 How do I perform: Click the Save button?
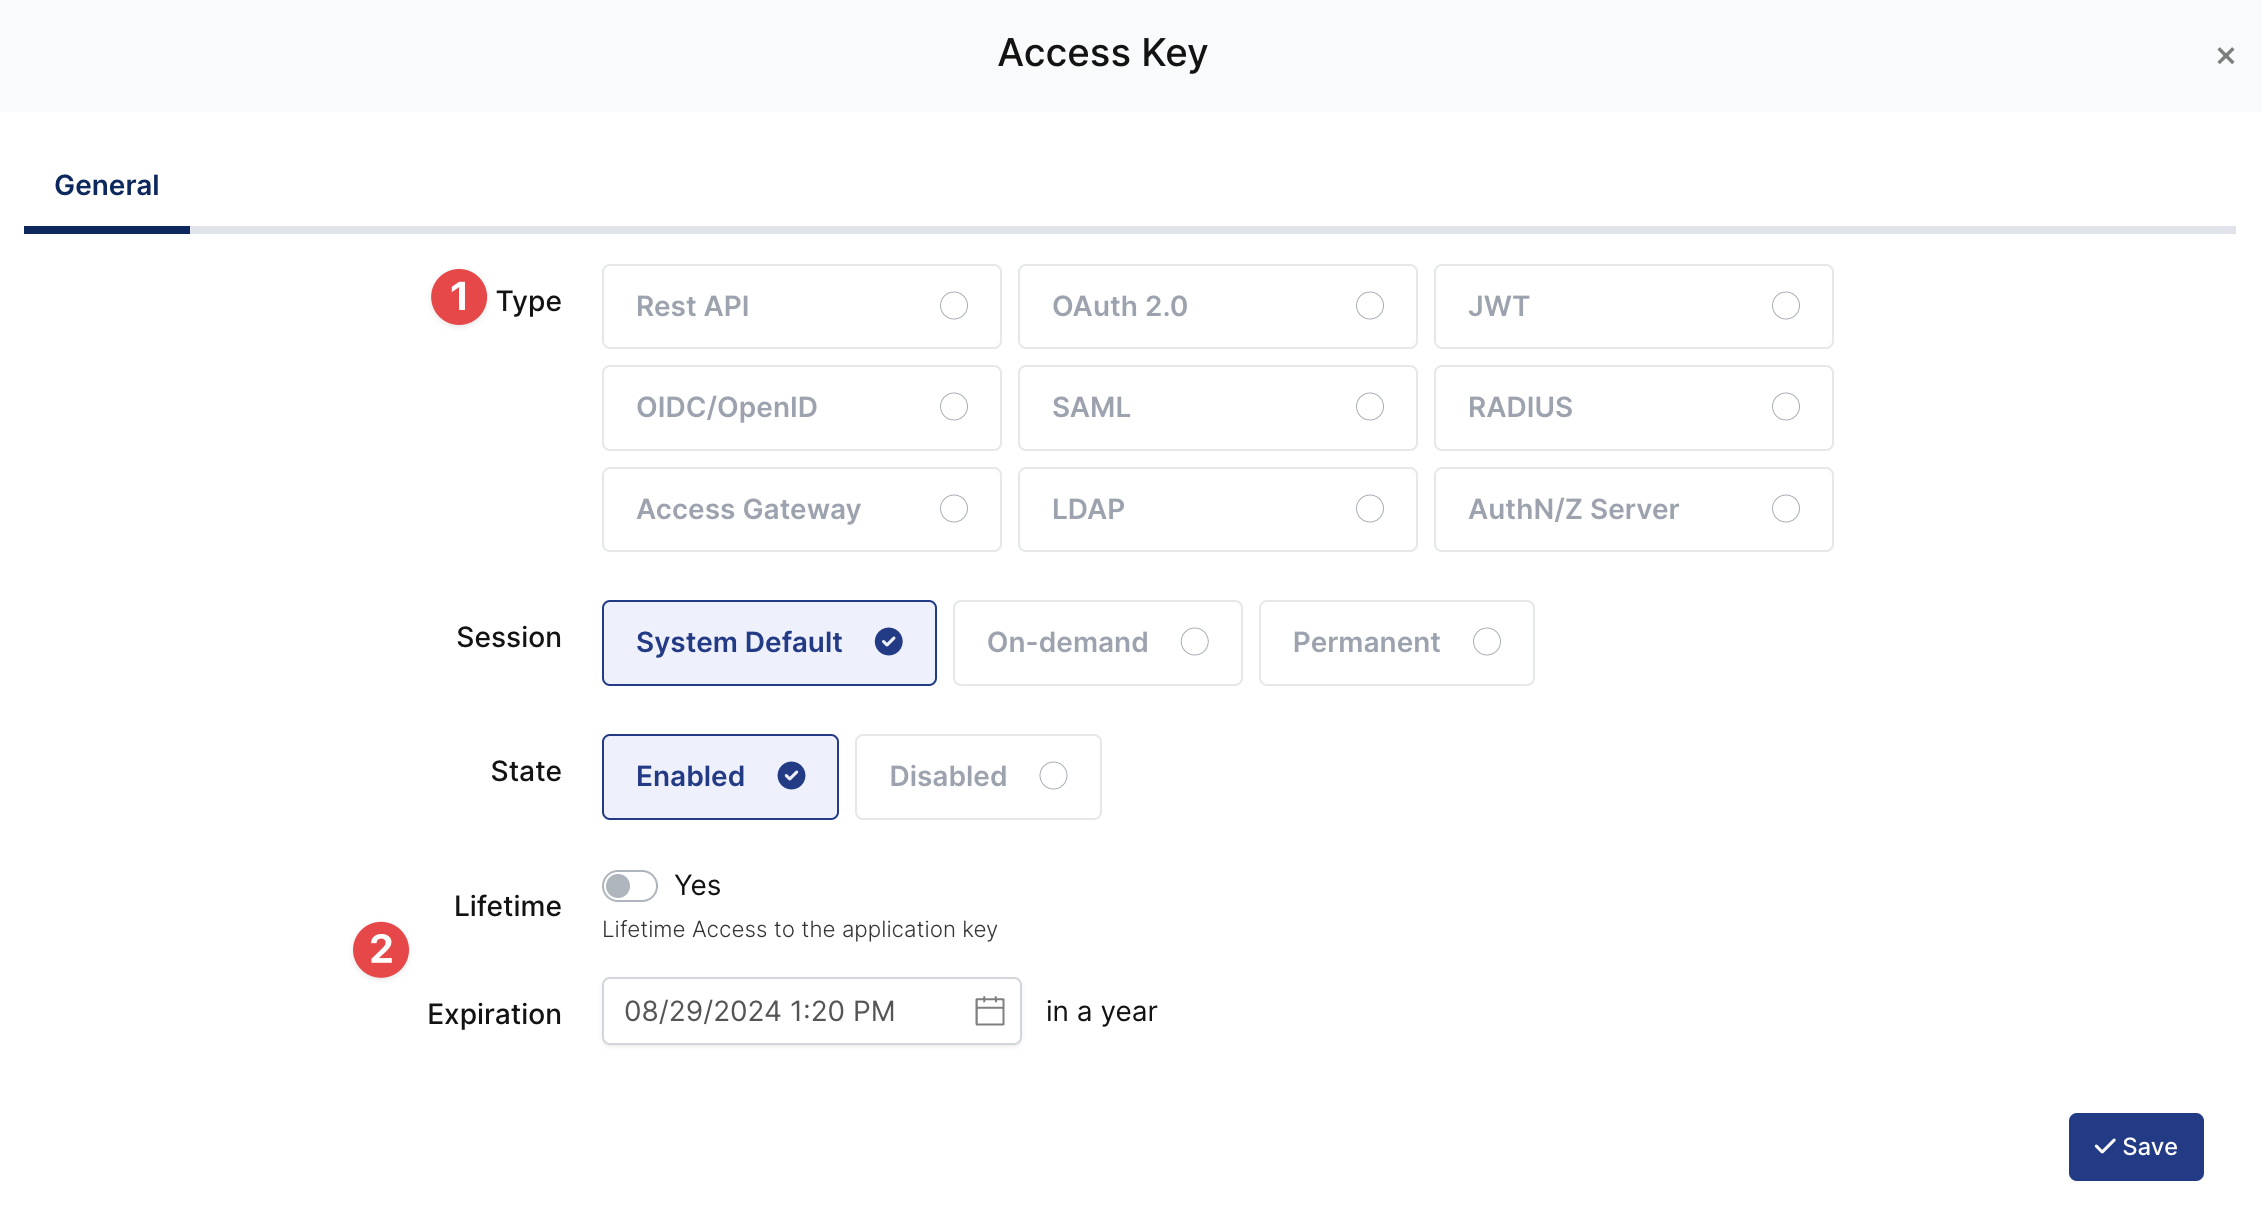(x=2135, y=1147)
